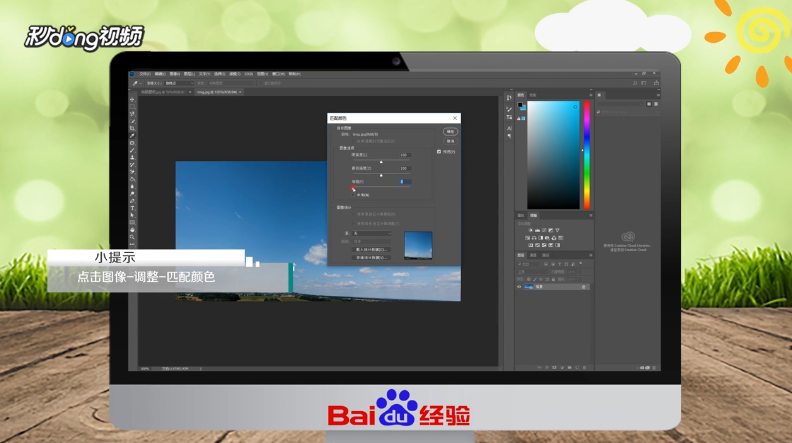
Task: Click the rainbow hue strip in Color panel
Action: click(587, 155)
